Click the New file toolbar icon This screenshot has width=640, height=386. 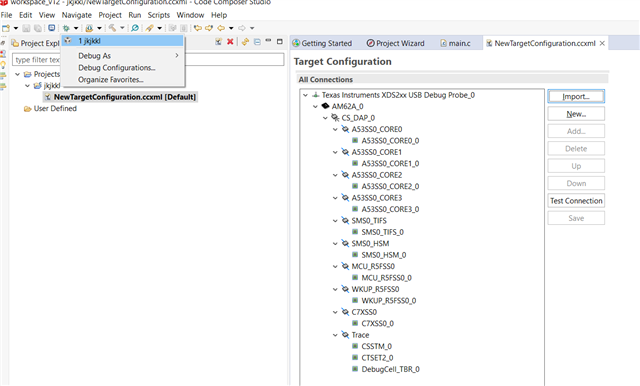click(x=6, y=28)
